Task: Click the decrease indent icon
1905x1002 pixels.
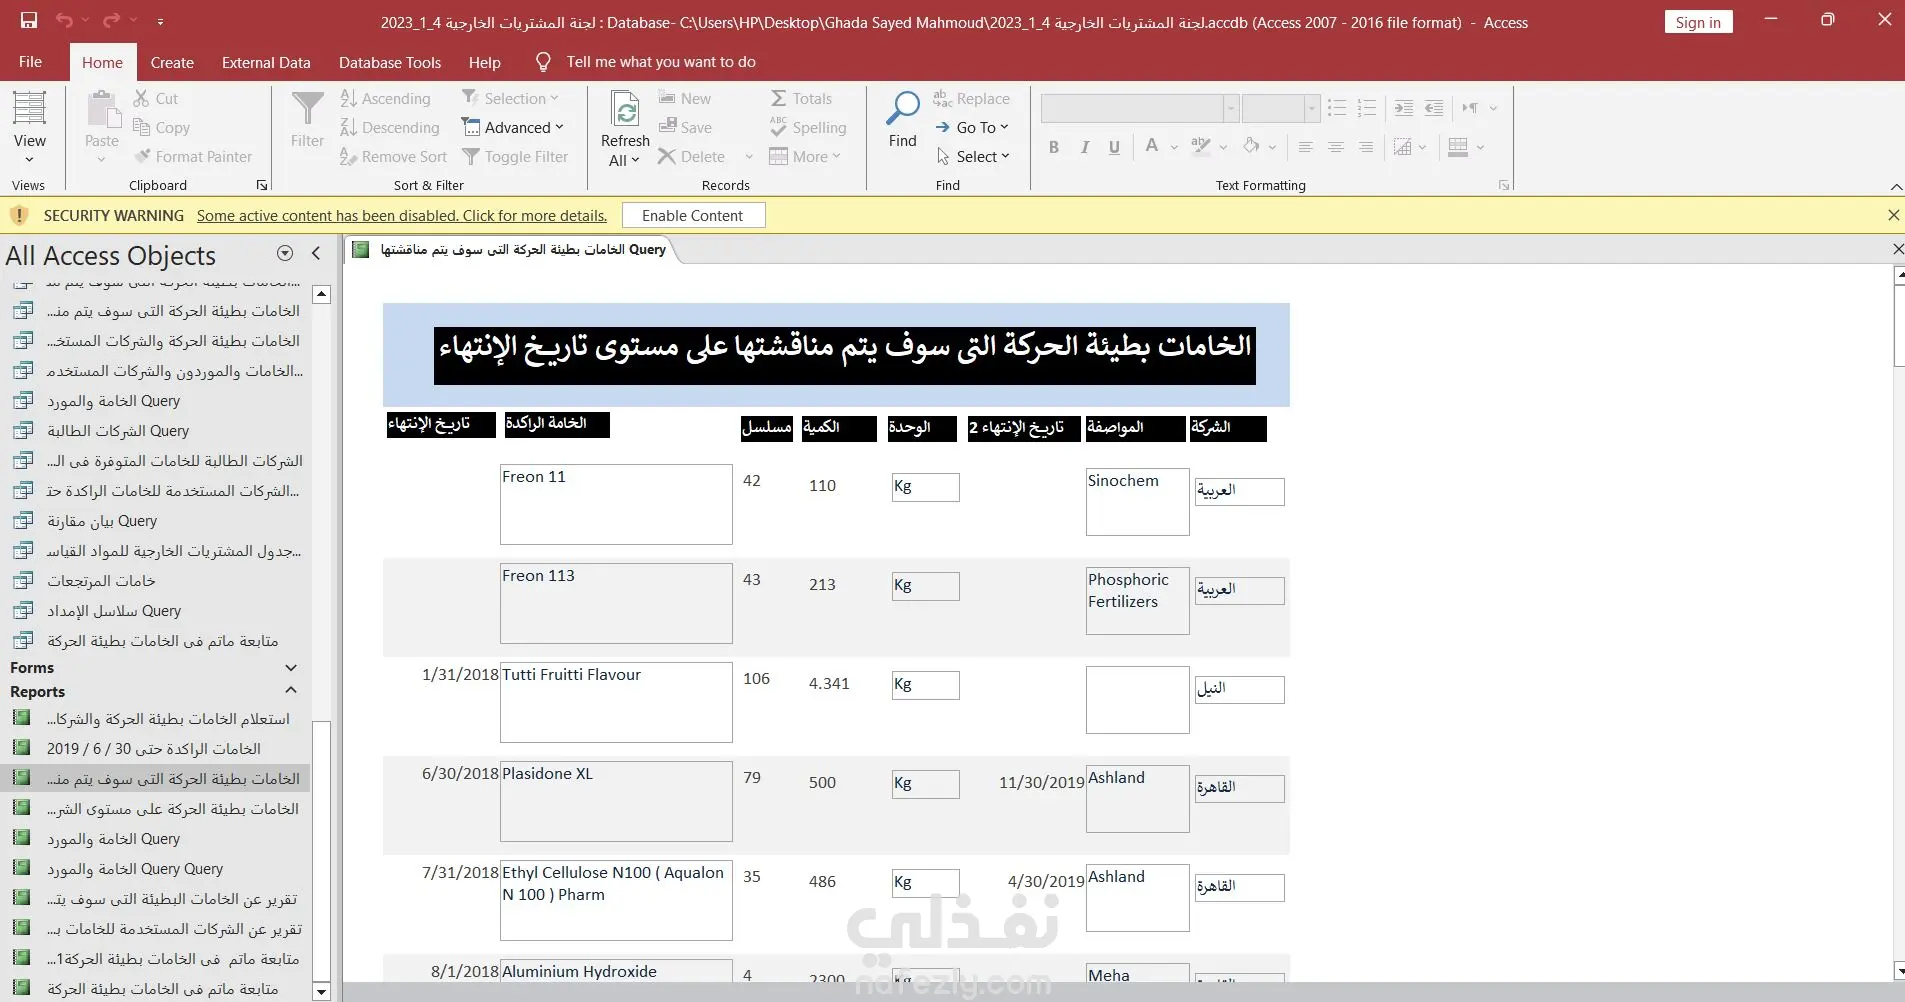Action: (1433, 108)
